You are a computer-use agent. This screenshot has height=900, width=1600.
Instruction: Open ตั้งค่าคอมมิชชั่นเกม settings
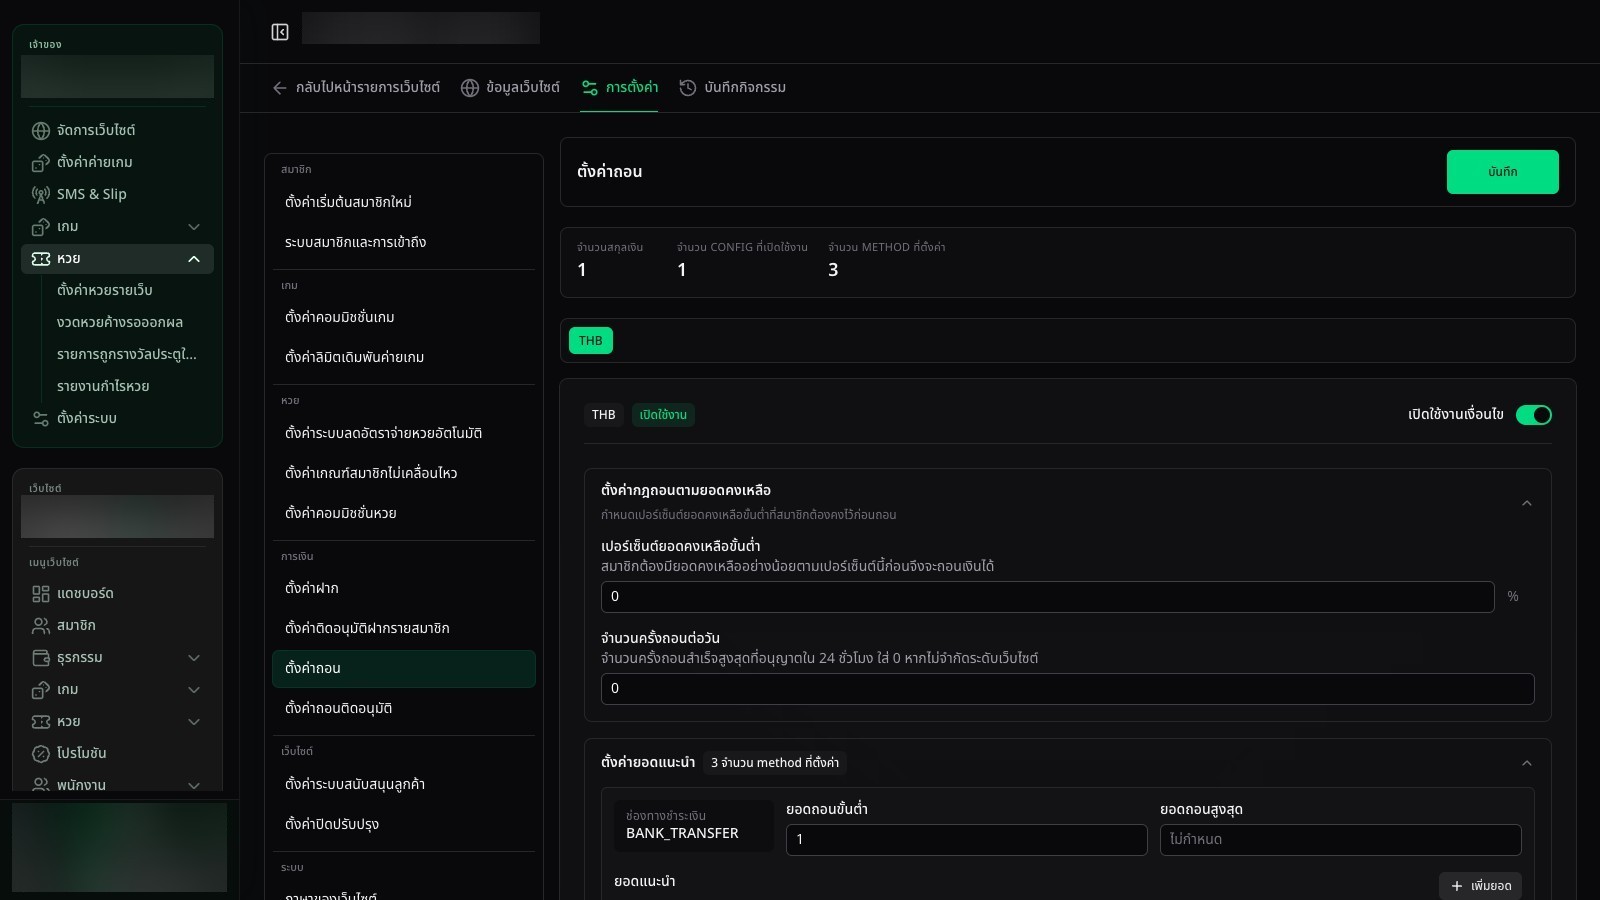404,317
